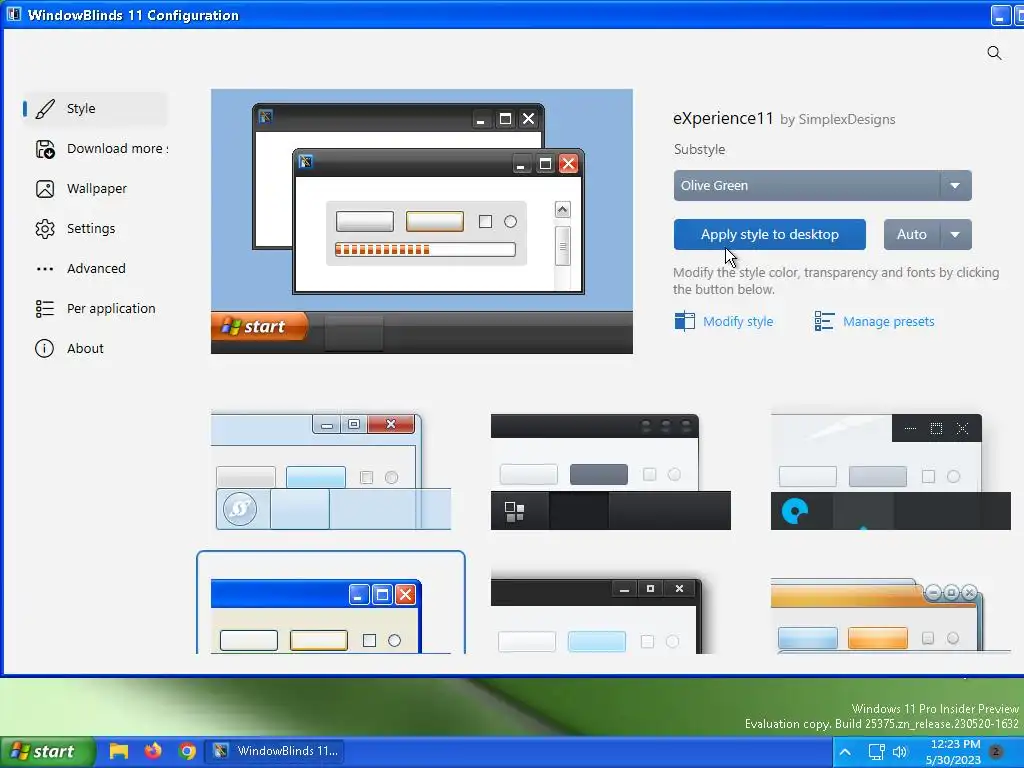
Task: Click the Substyle label
Action: click(x=699, y=150)
